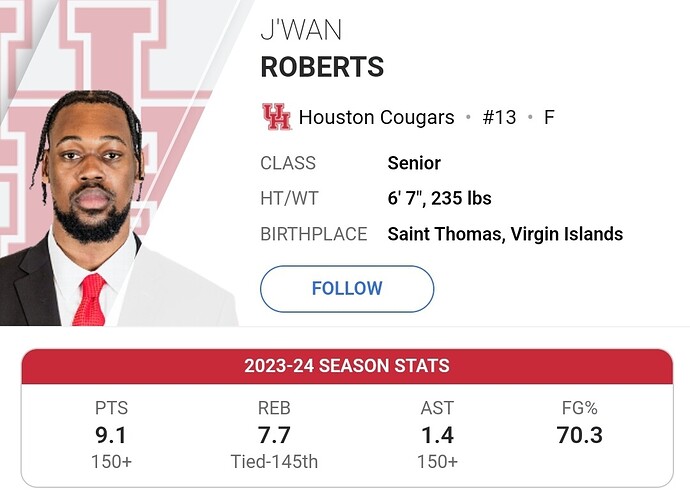Click jersey number #13
The width and height of the screenshot is (690, 492).
pyautogui.click(x=499, y=117)
